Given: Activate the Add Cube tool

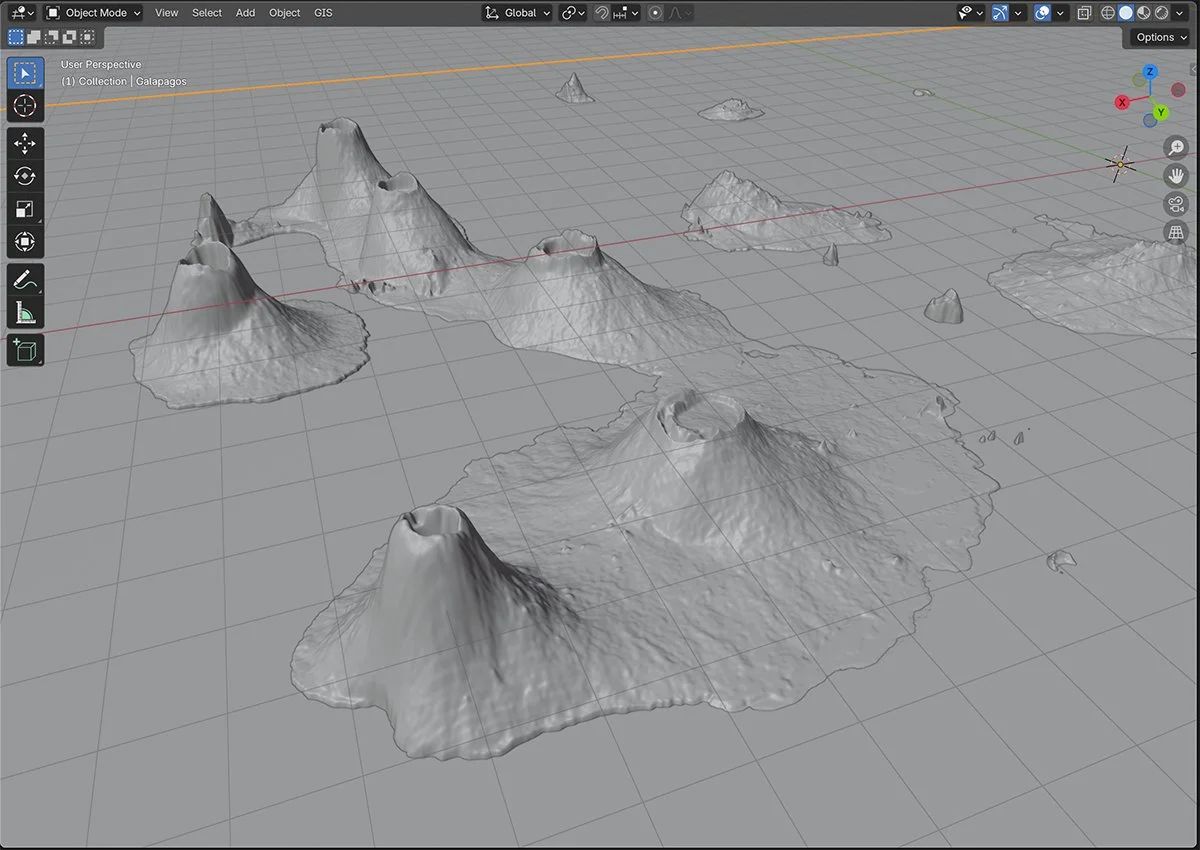Looking at the screenshot, I should pyautogui.click(x=25, y=350).
